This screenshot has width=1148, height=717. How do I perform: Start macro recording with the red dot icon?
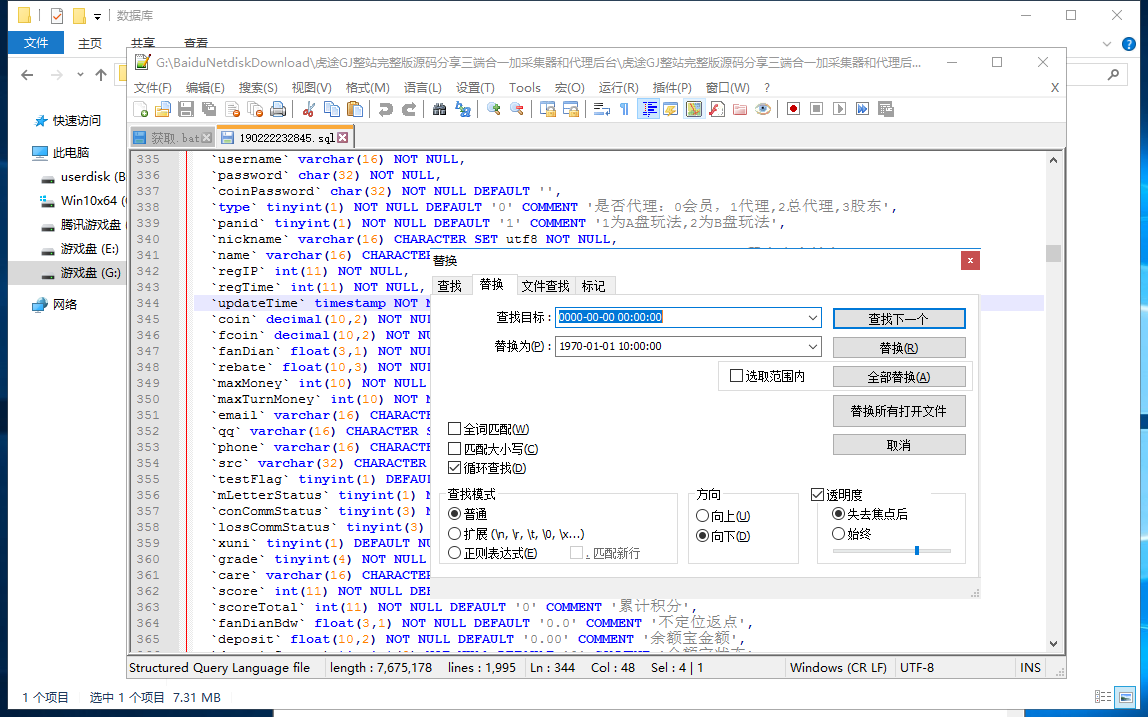[x=793, y=109]
